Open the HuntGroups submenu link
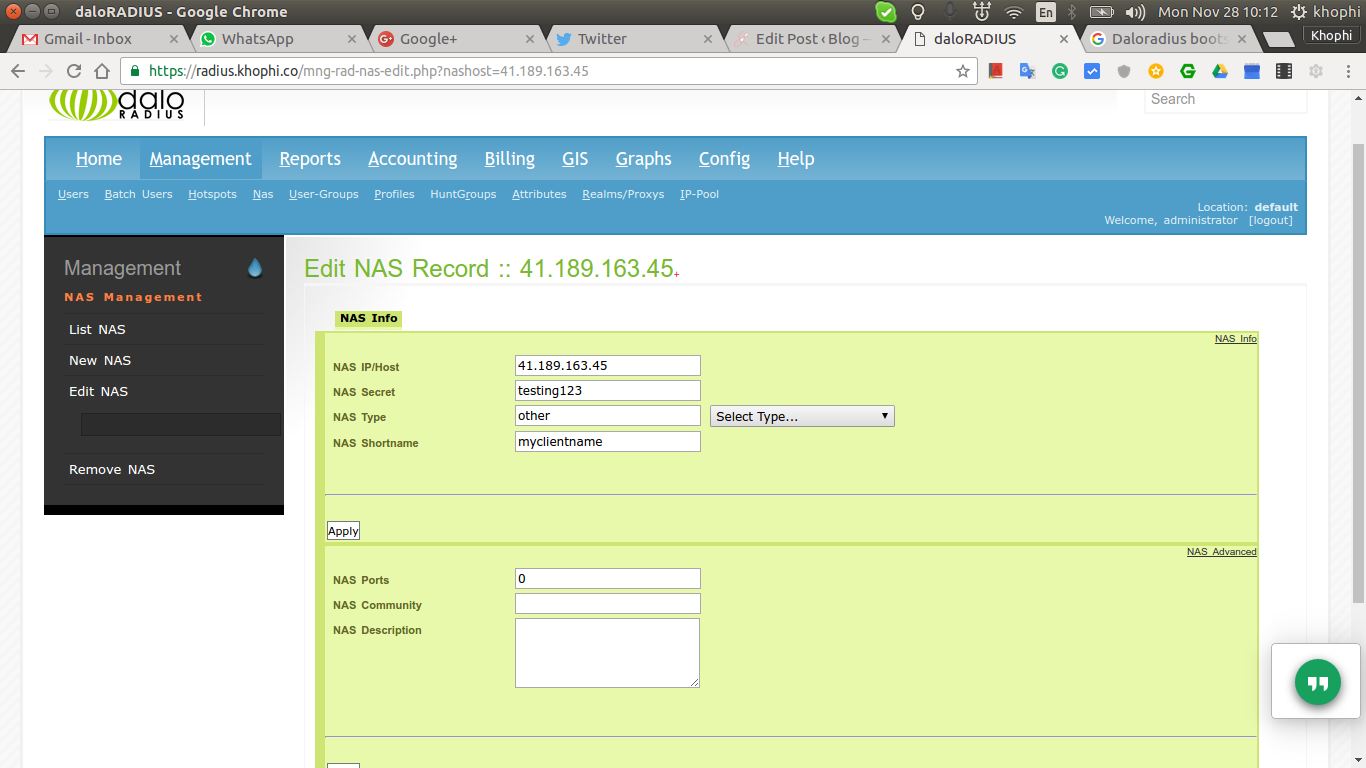This screenshot has width=1366, height=768. point(463,194)
